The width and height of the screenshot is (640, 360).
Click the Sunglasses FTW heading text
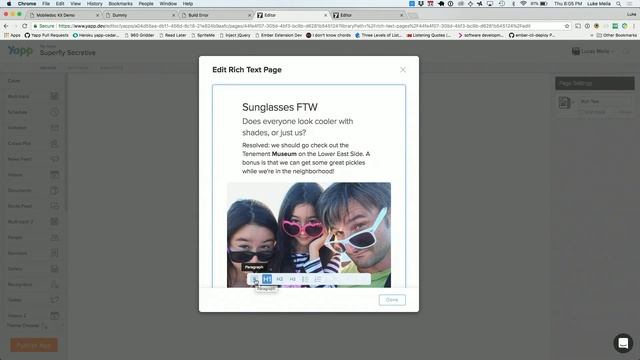280,107
